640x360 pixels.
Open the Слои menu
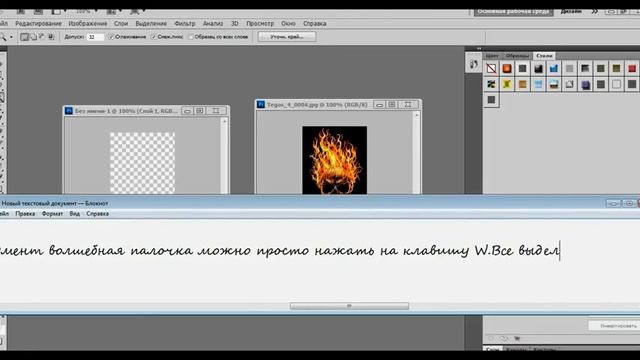point(121,24)
